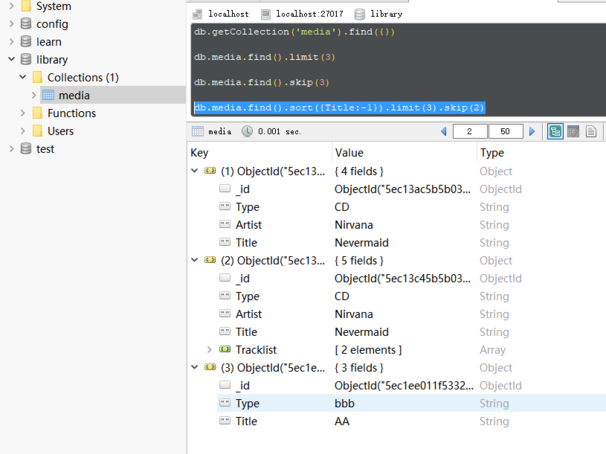The width and height of the screenshot is (606, 454).
Task: Collapse result document (2)
Action: tap(195, 260)
